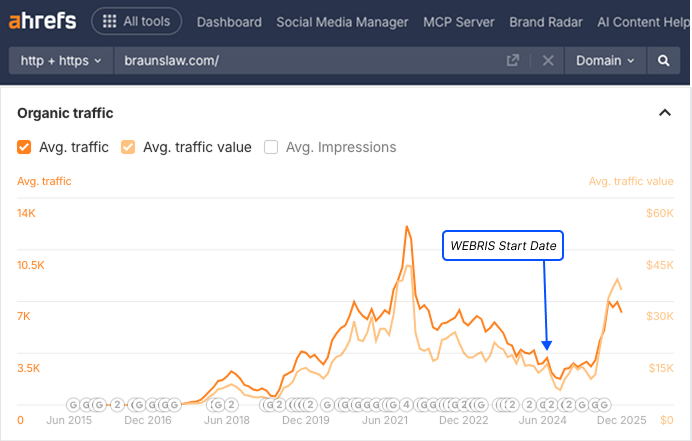The width and height of the screenshot is (692, 441).
Task: Open AI Content Helper
Action: coord(644,22)
